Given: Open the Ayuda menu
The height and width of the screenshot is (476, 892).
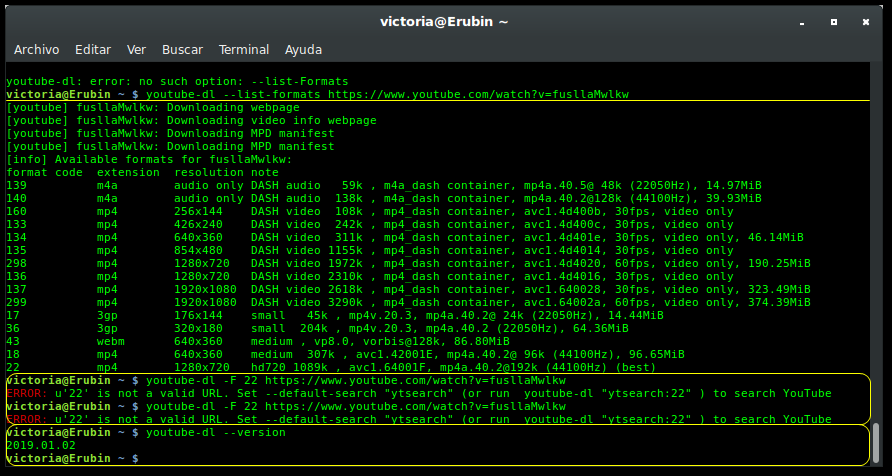Looking at the screenshot, I should tap(303, 49).
